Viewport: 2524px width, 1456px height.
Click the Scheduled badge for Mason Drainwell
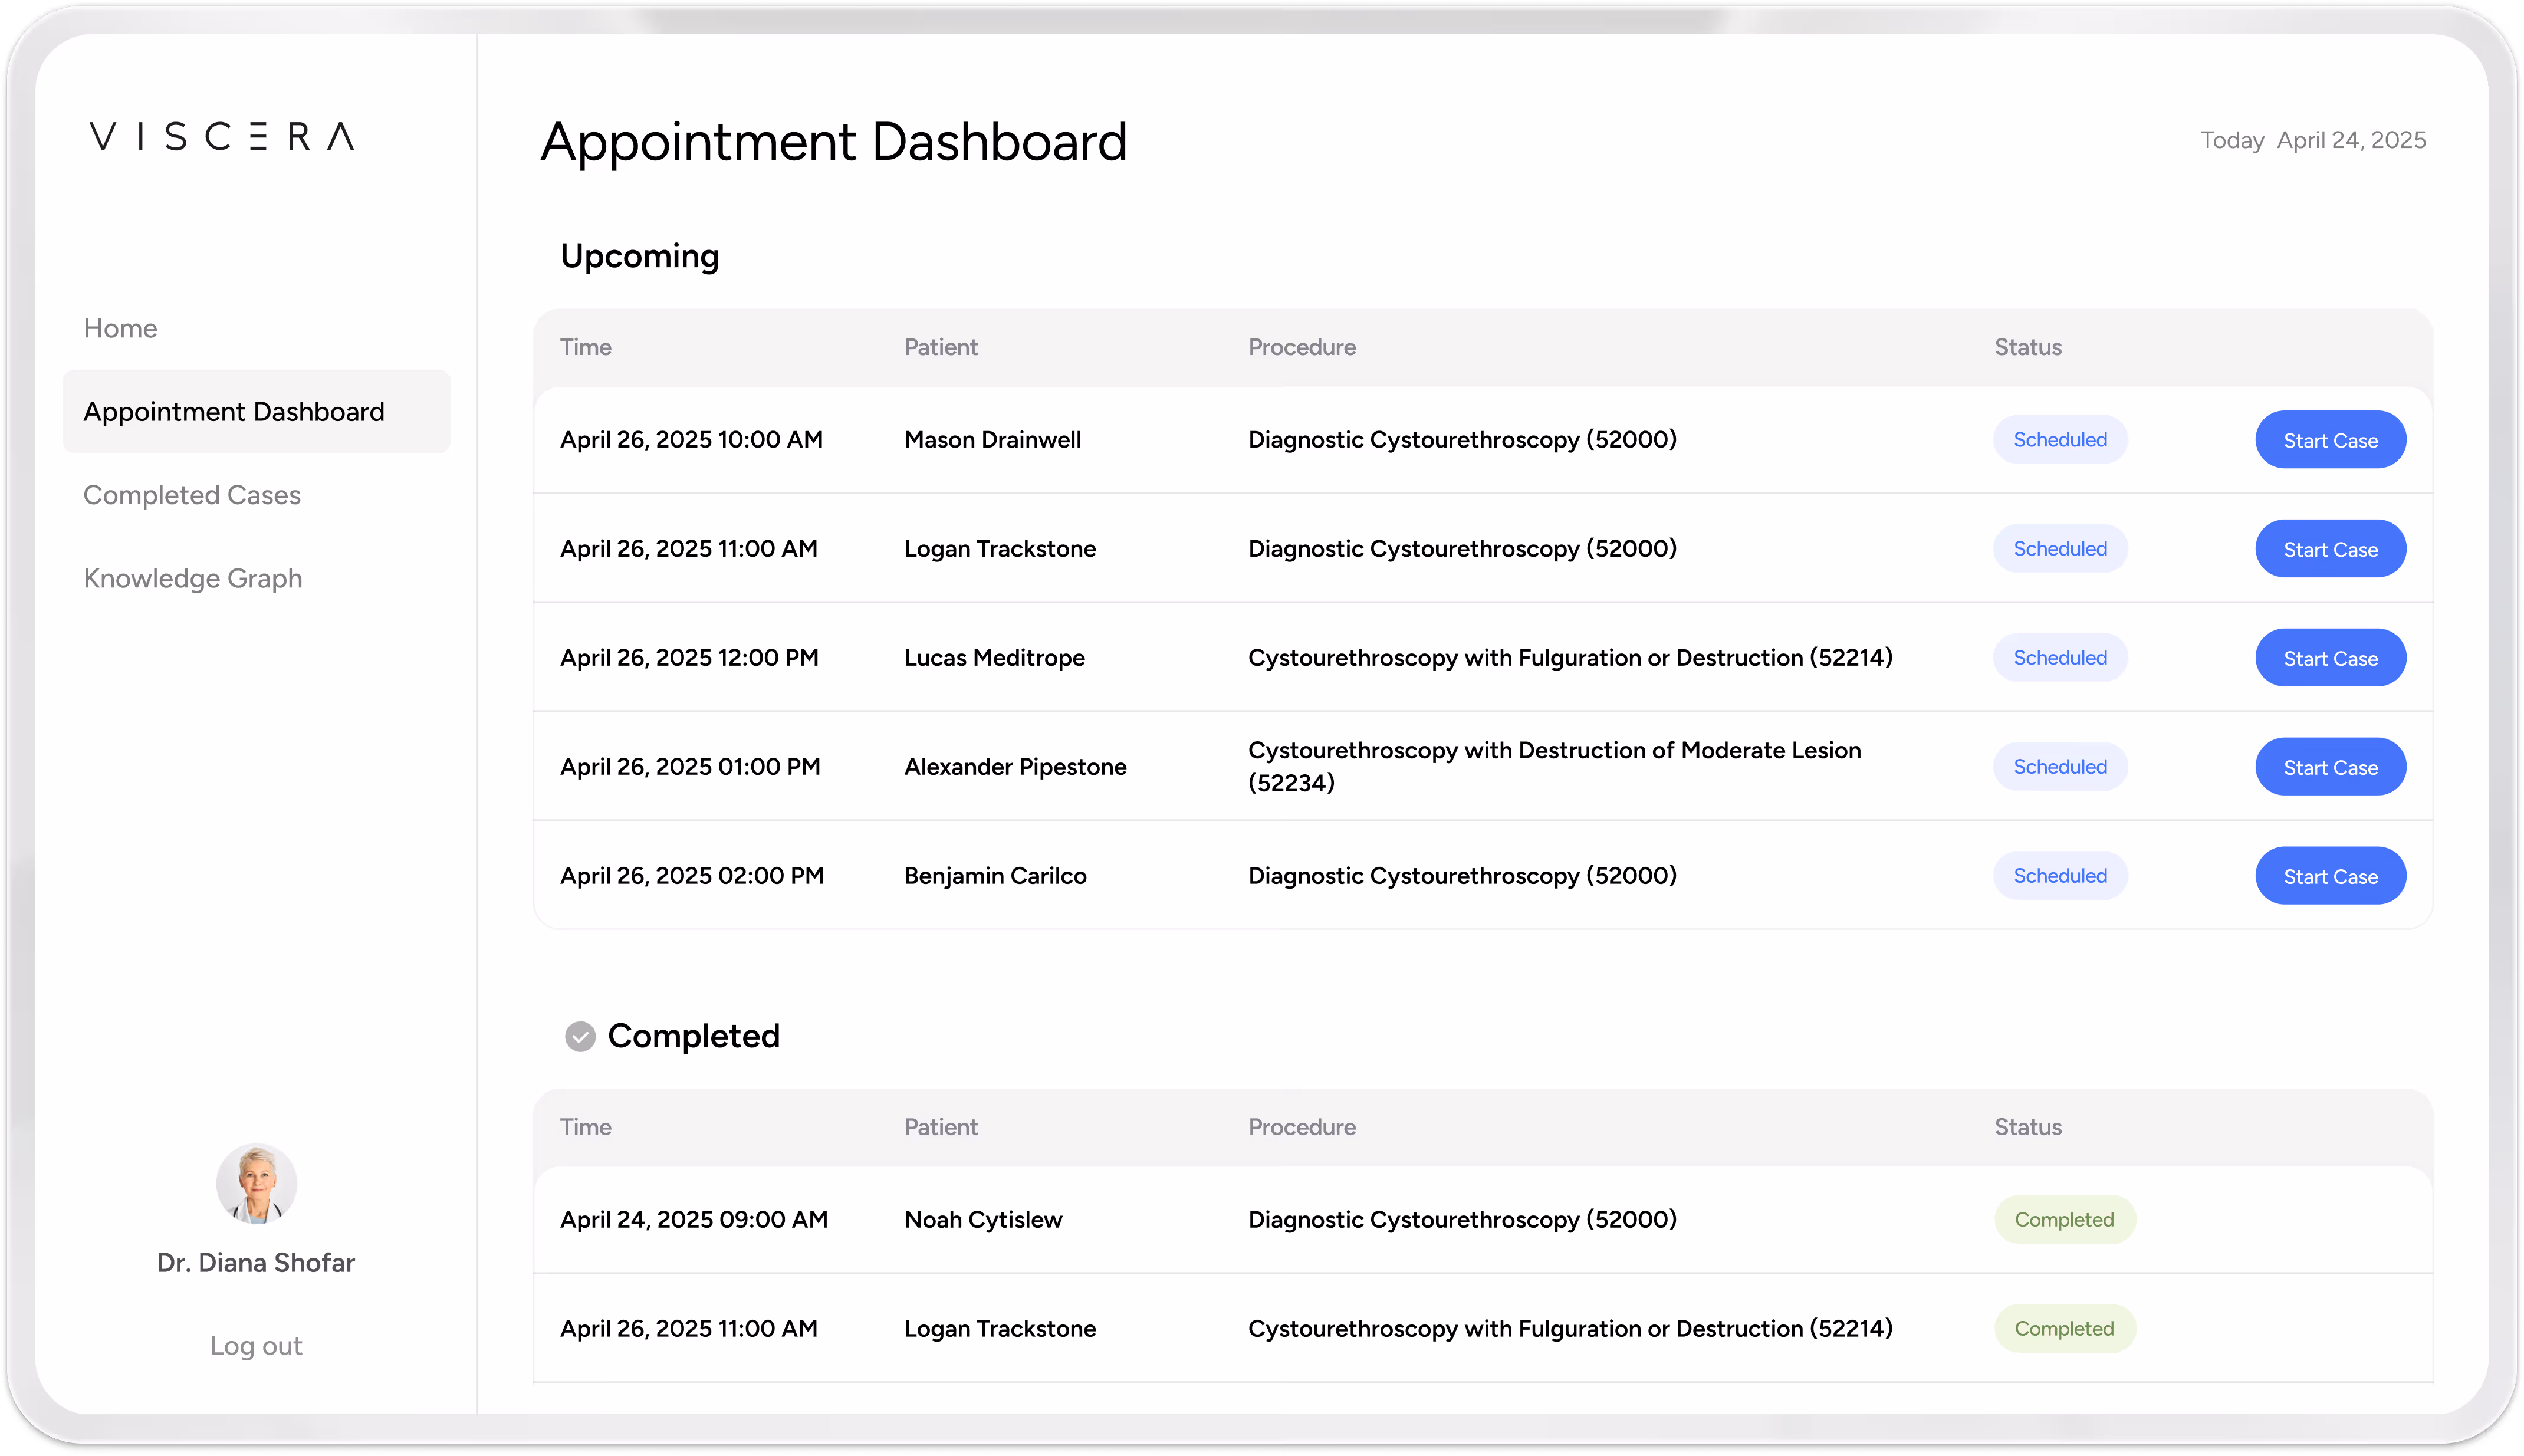tap(2060, 439)
